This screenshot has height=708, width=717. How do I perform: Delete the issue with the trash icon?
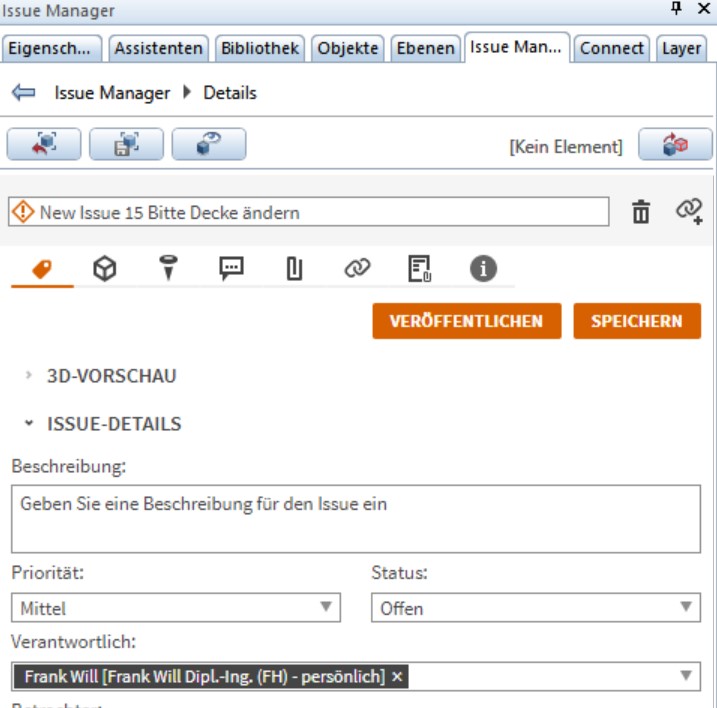[x=641, y=212]
